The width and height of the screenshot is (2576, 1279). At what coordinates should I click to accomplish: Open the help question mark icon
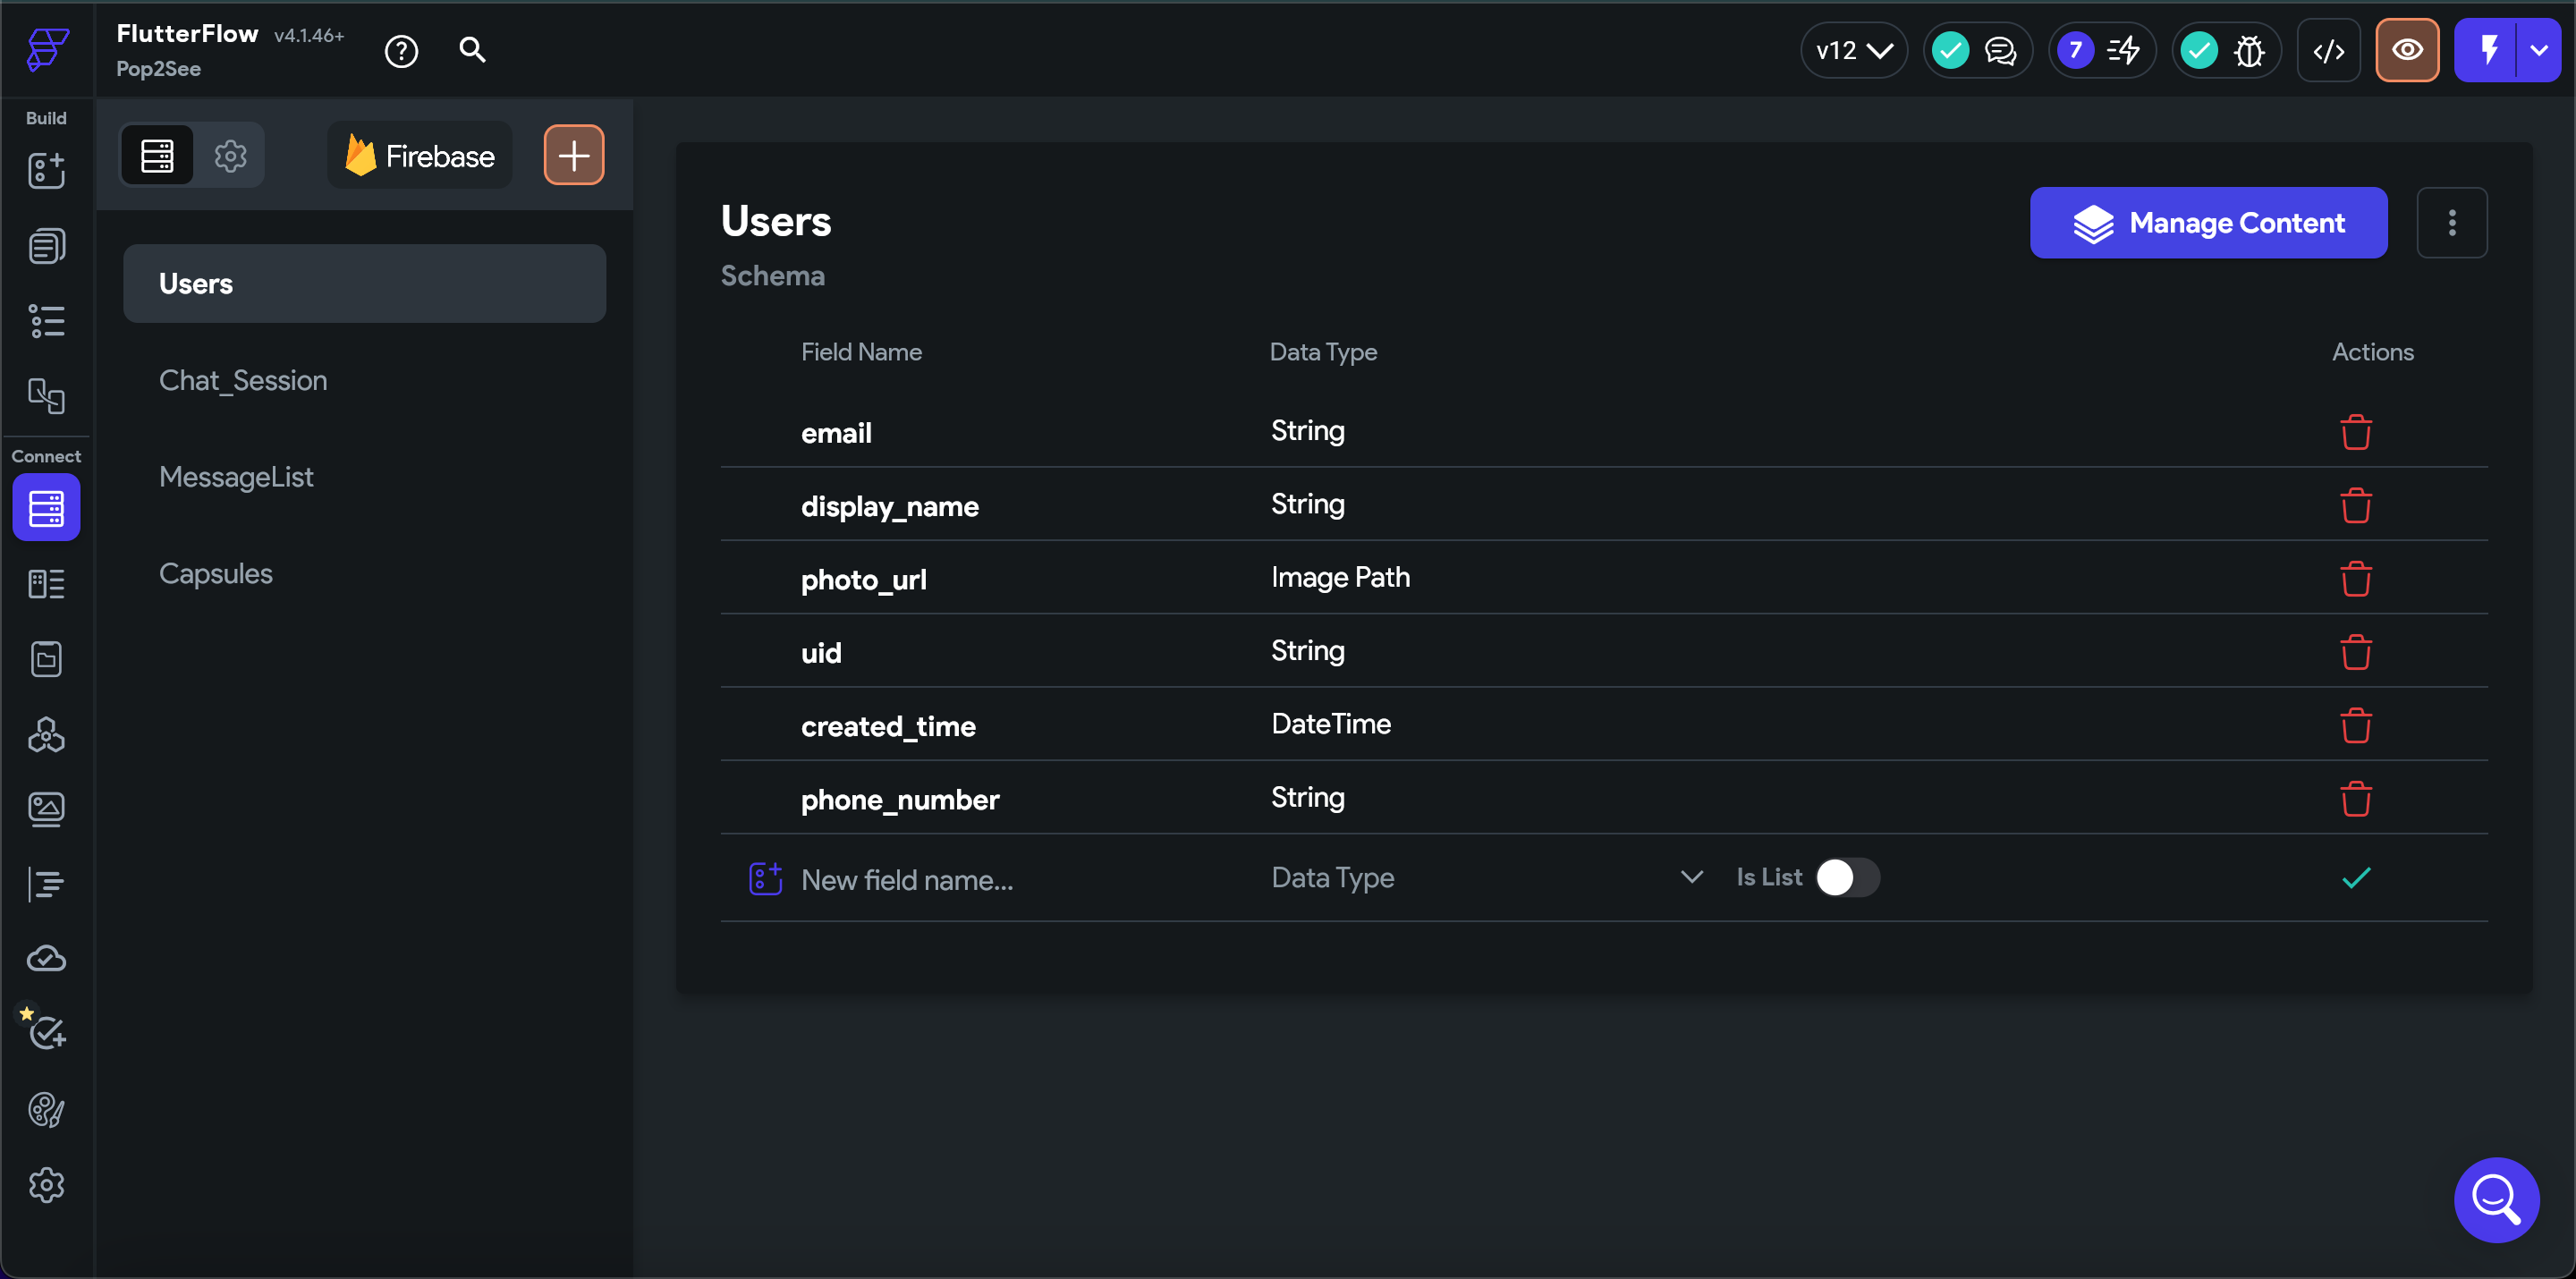click(401, 51)
